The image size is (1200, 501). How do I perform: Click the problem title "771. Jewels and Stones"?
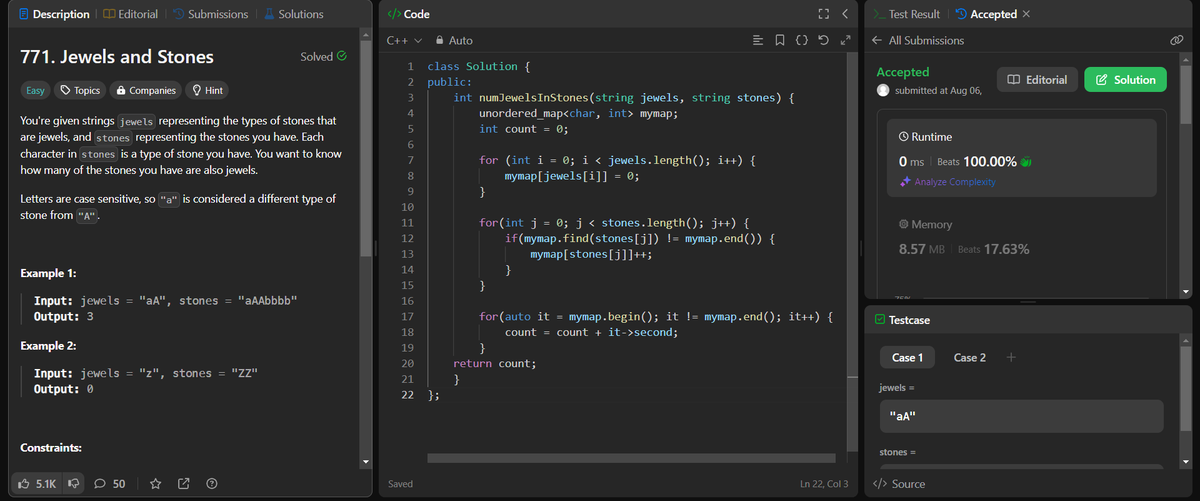click(117, 57)
